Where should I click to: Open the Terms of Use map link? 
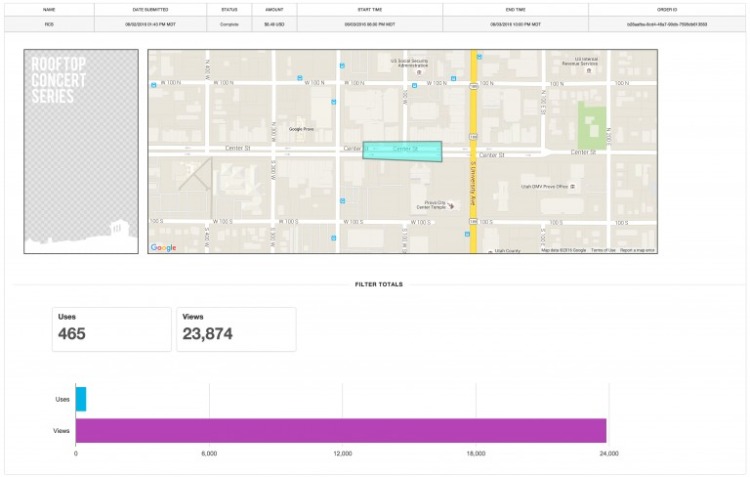pyautogui.click(x=603, y=250)
